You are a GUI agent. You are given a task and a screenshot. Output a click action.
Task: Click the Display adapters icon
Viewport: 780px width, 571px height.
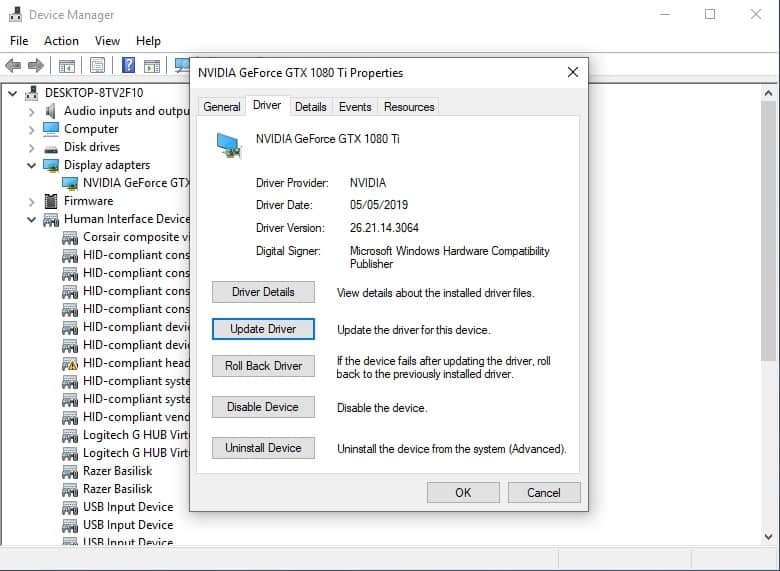pos(51,165)
